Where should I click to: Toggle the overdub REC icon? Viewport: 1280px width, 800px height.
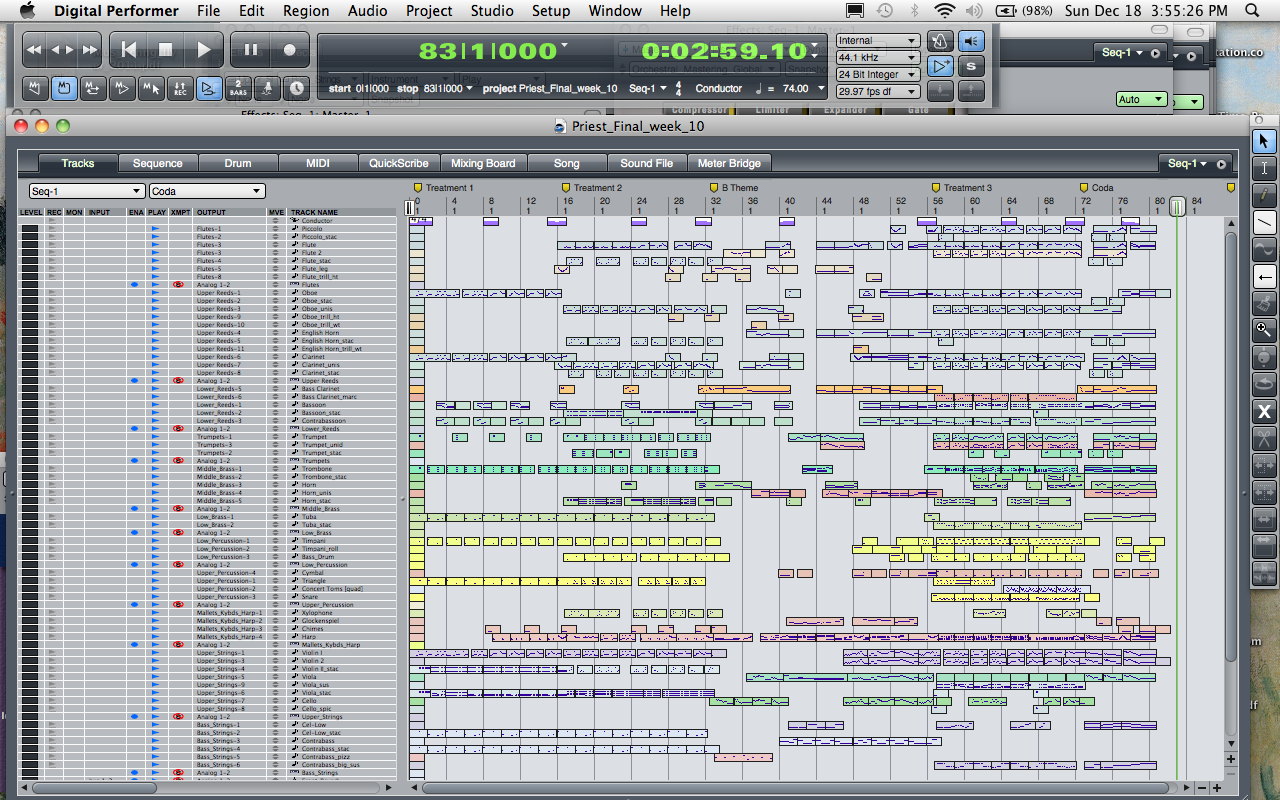pos(180,88)
